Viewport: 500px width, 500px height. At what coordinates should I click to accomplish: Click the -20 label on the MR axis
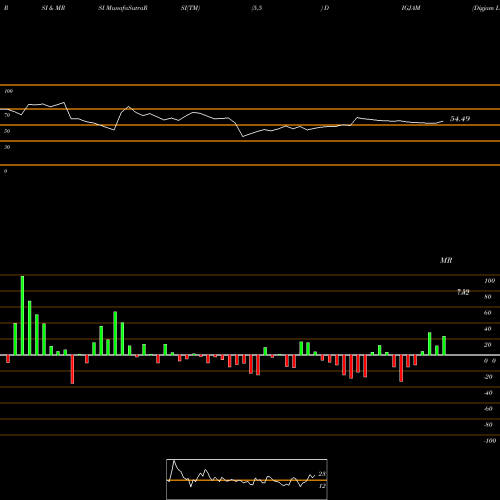[488, 377]
